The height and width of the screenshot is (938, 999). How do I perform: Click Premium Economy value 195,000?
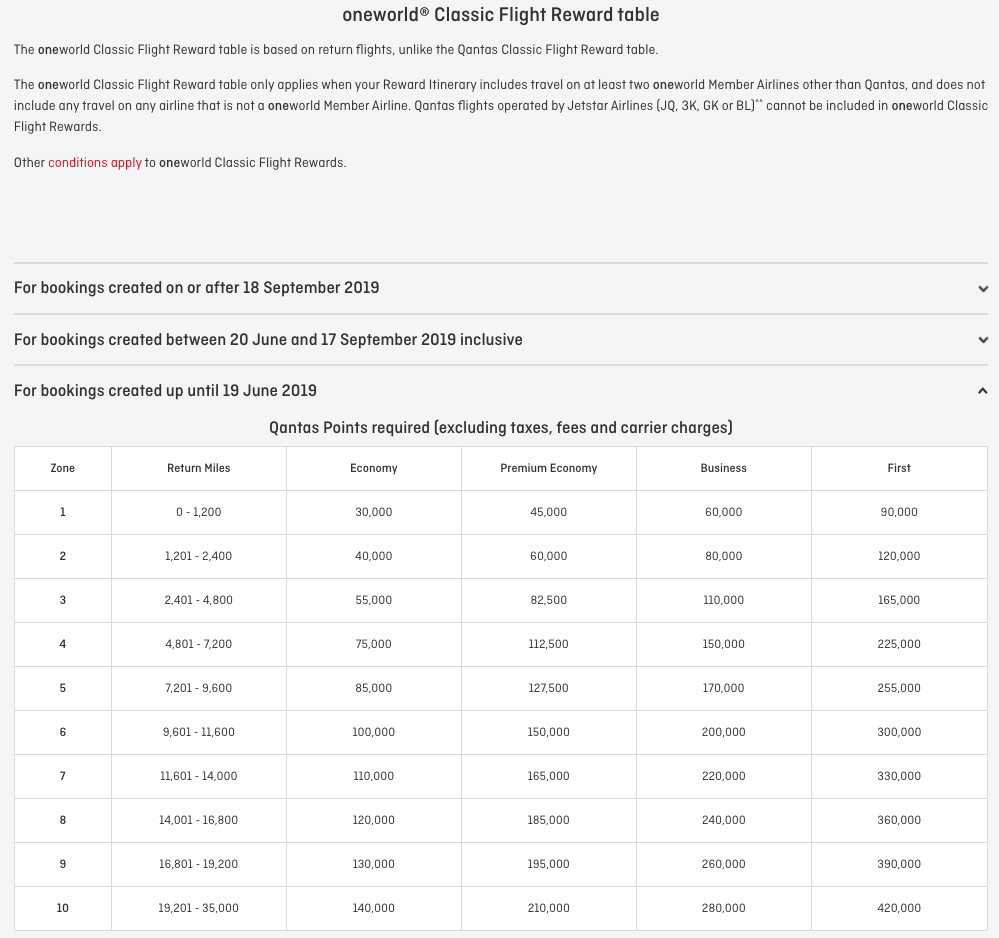pos(549,863)
